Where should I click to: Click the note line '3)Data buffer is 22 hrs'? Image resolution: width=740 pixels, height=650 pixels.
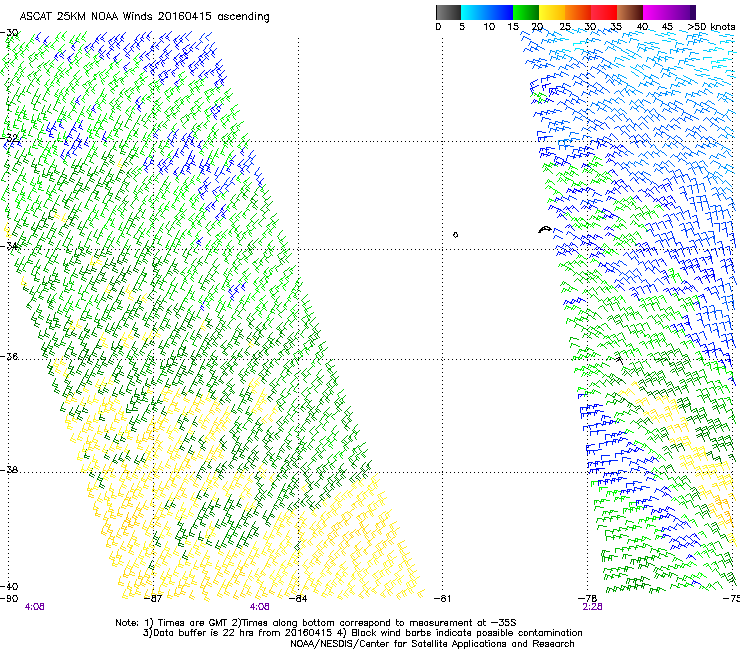[362, 633]
